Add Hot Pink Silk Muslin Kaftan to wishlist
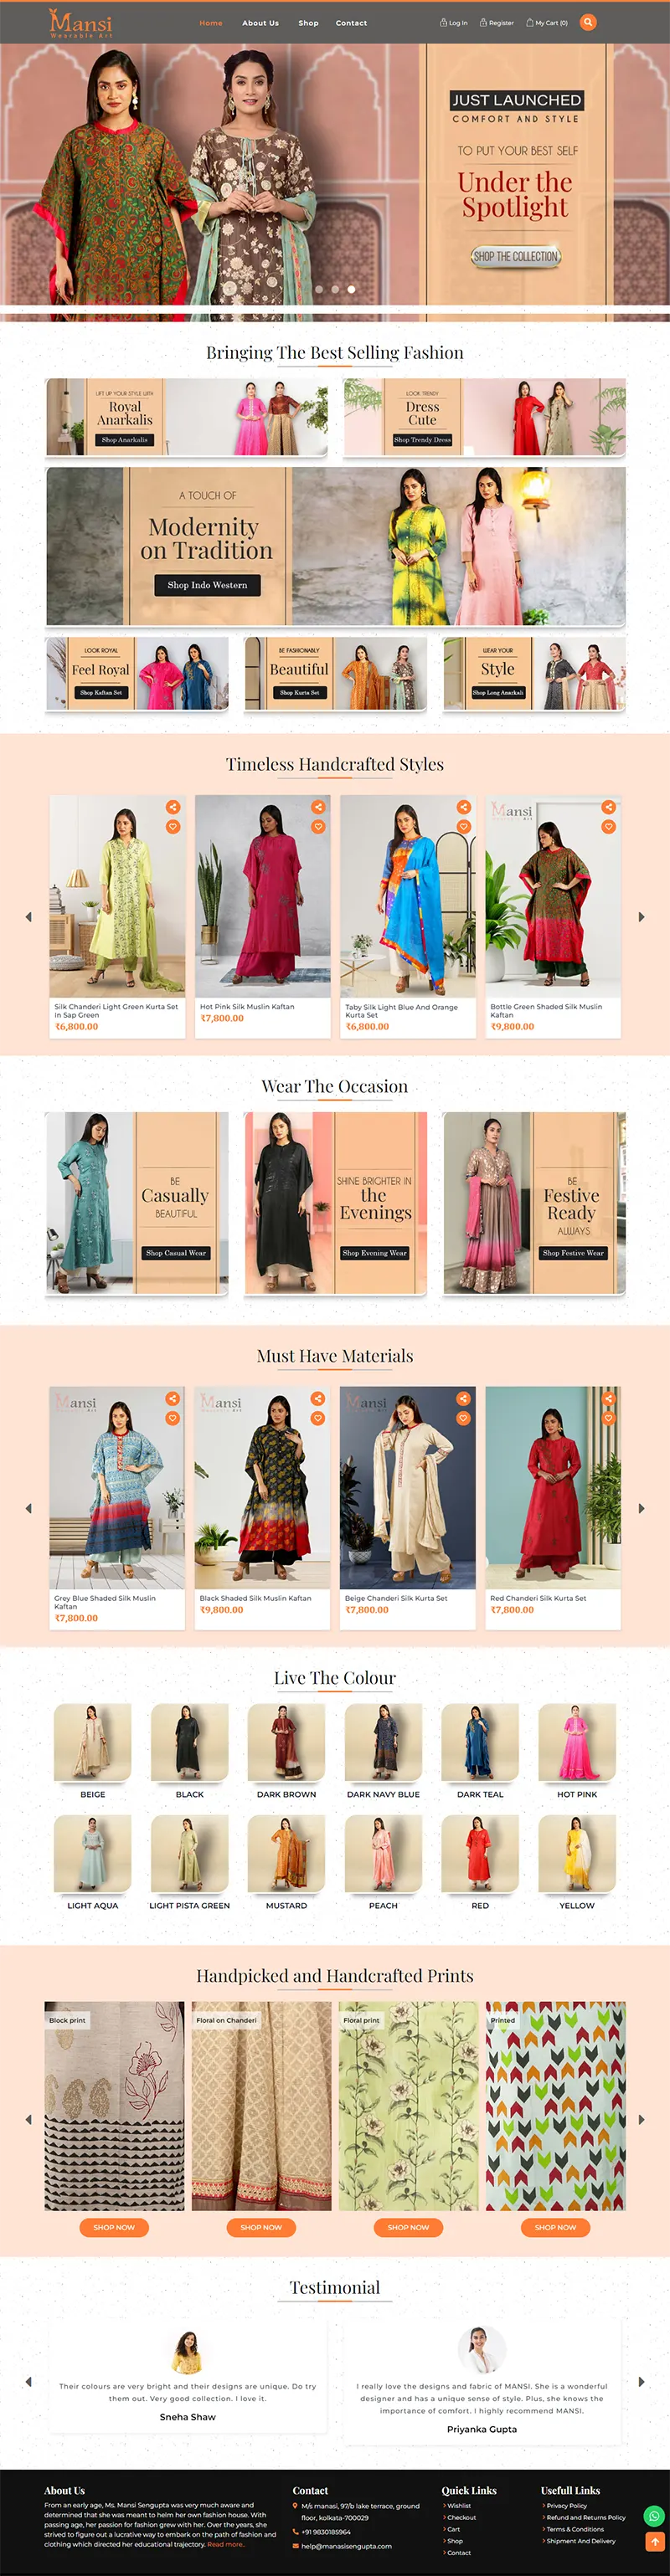This screenshot has height=2576, width=670. [318, 827]
